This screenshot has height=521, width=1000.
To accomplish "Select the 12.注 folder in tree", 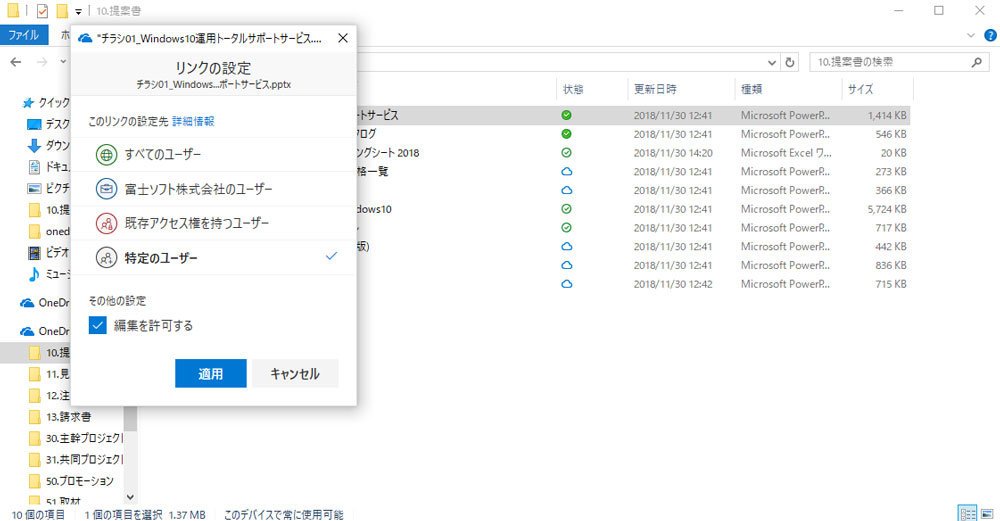I will (49, 395).
